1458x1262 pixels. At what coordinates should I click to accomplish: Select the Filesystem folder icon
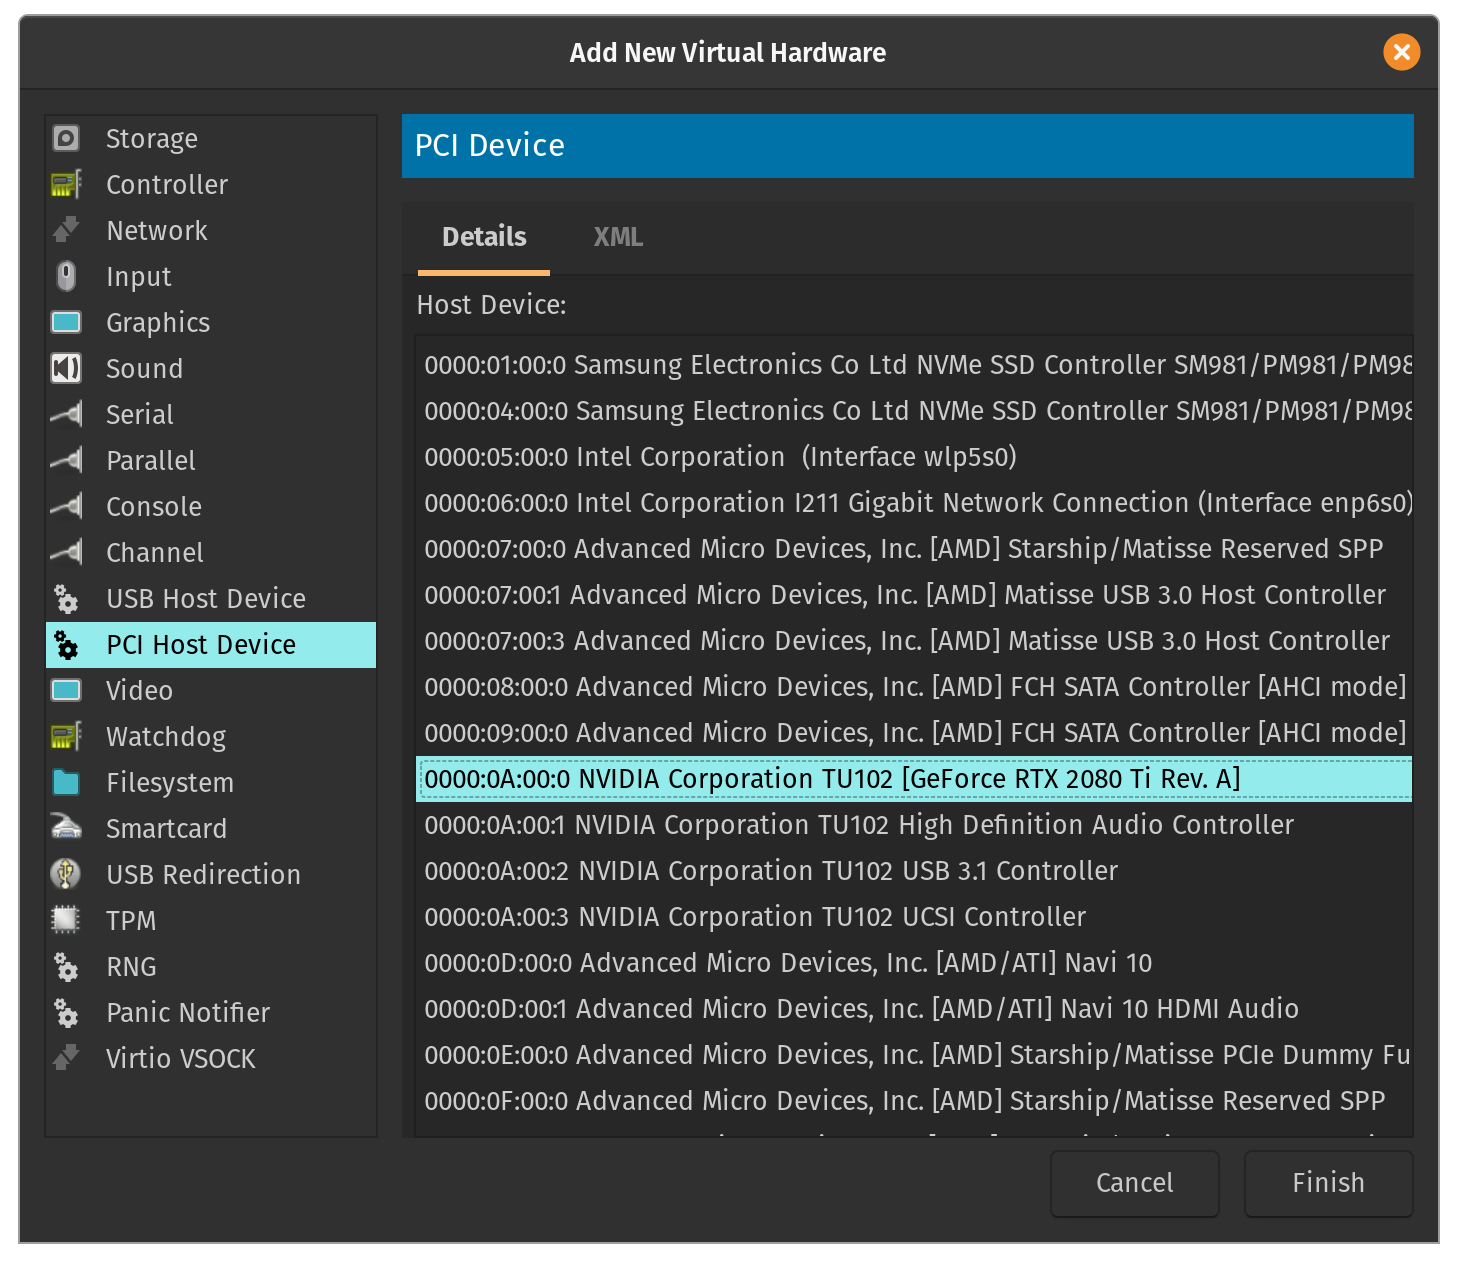point(66,782)
